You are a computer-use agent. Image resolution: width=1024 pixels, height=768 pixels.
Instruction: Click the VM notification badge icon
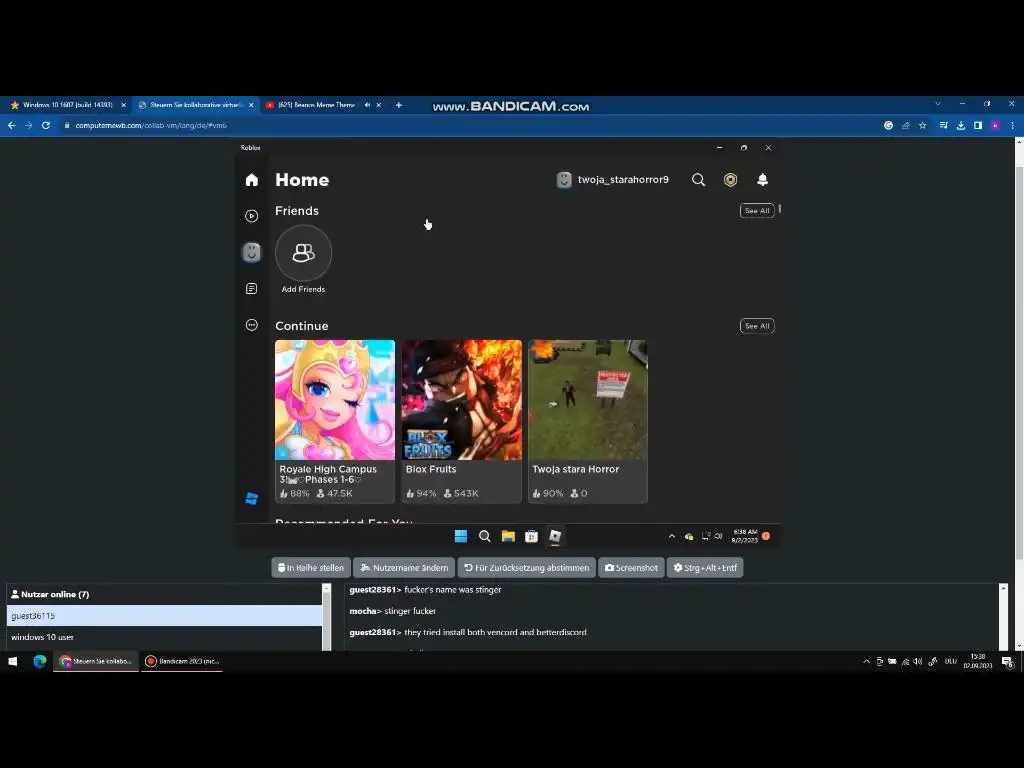(x=766, y=536)
